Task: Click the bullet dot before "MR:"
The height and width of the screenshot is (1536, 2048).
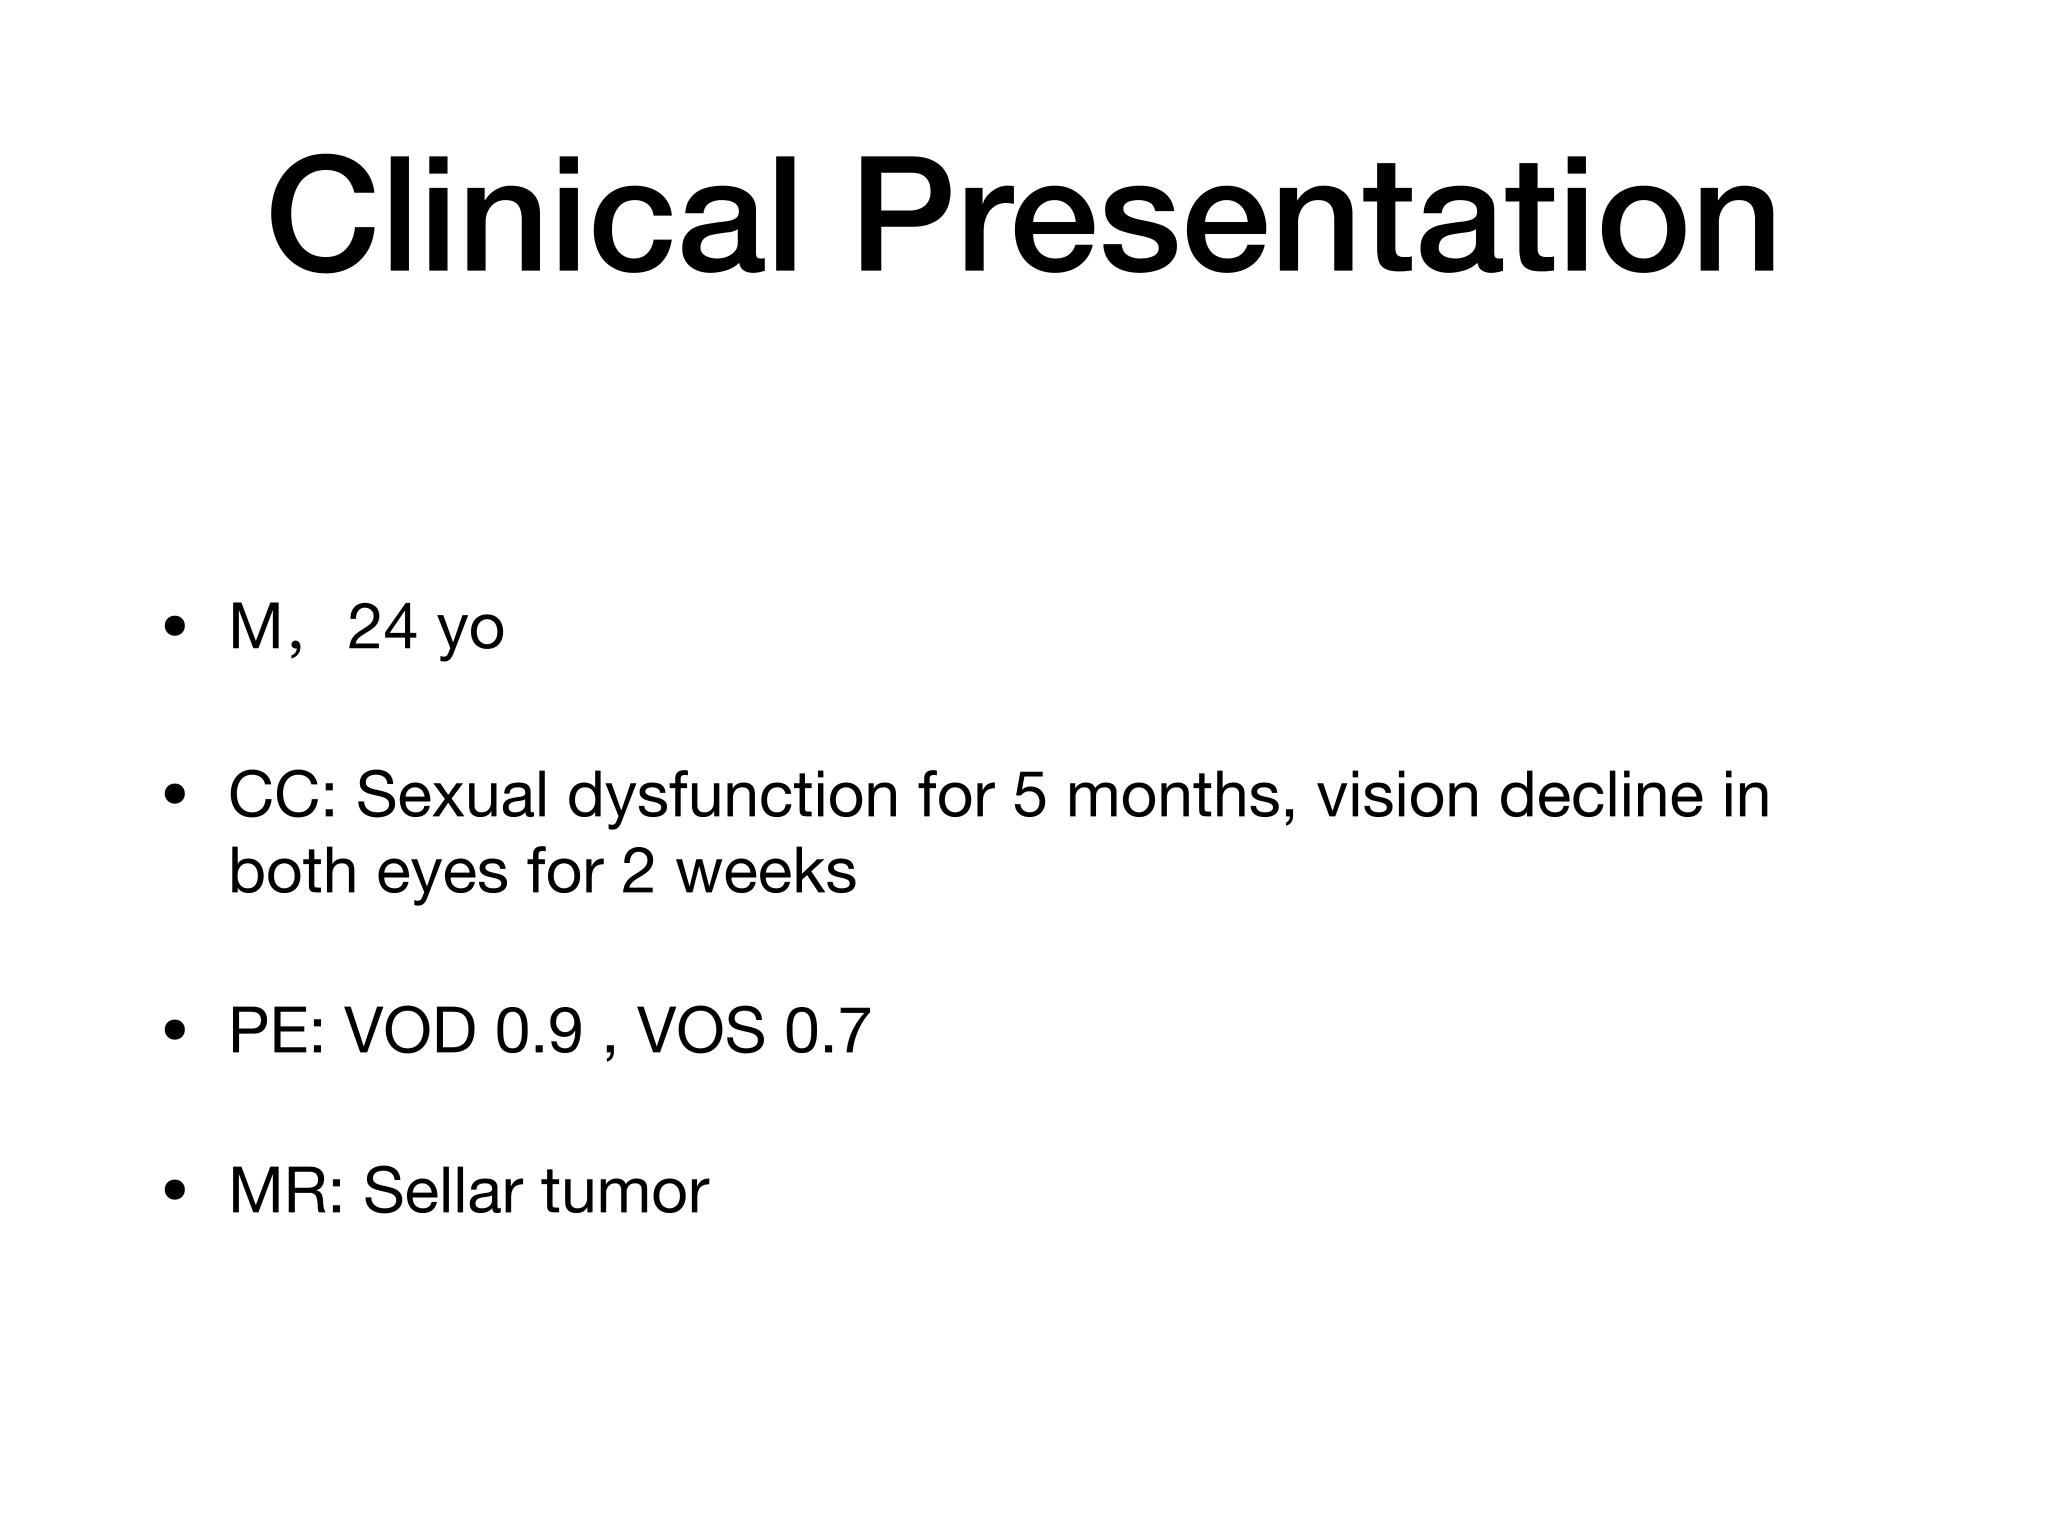Action: pyautogui.click(x=177, y=1191)
